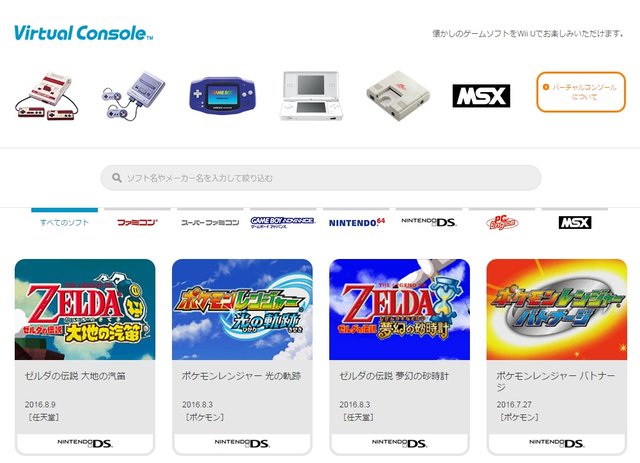
Task: Filter by the Nintendo DS tab
Action: (429, 223)
